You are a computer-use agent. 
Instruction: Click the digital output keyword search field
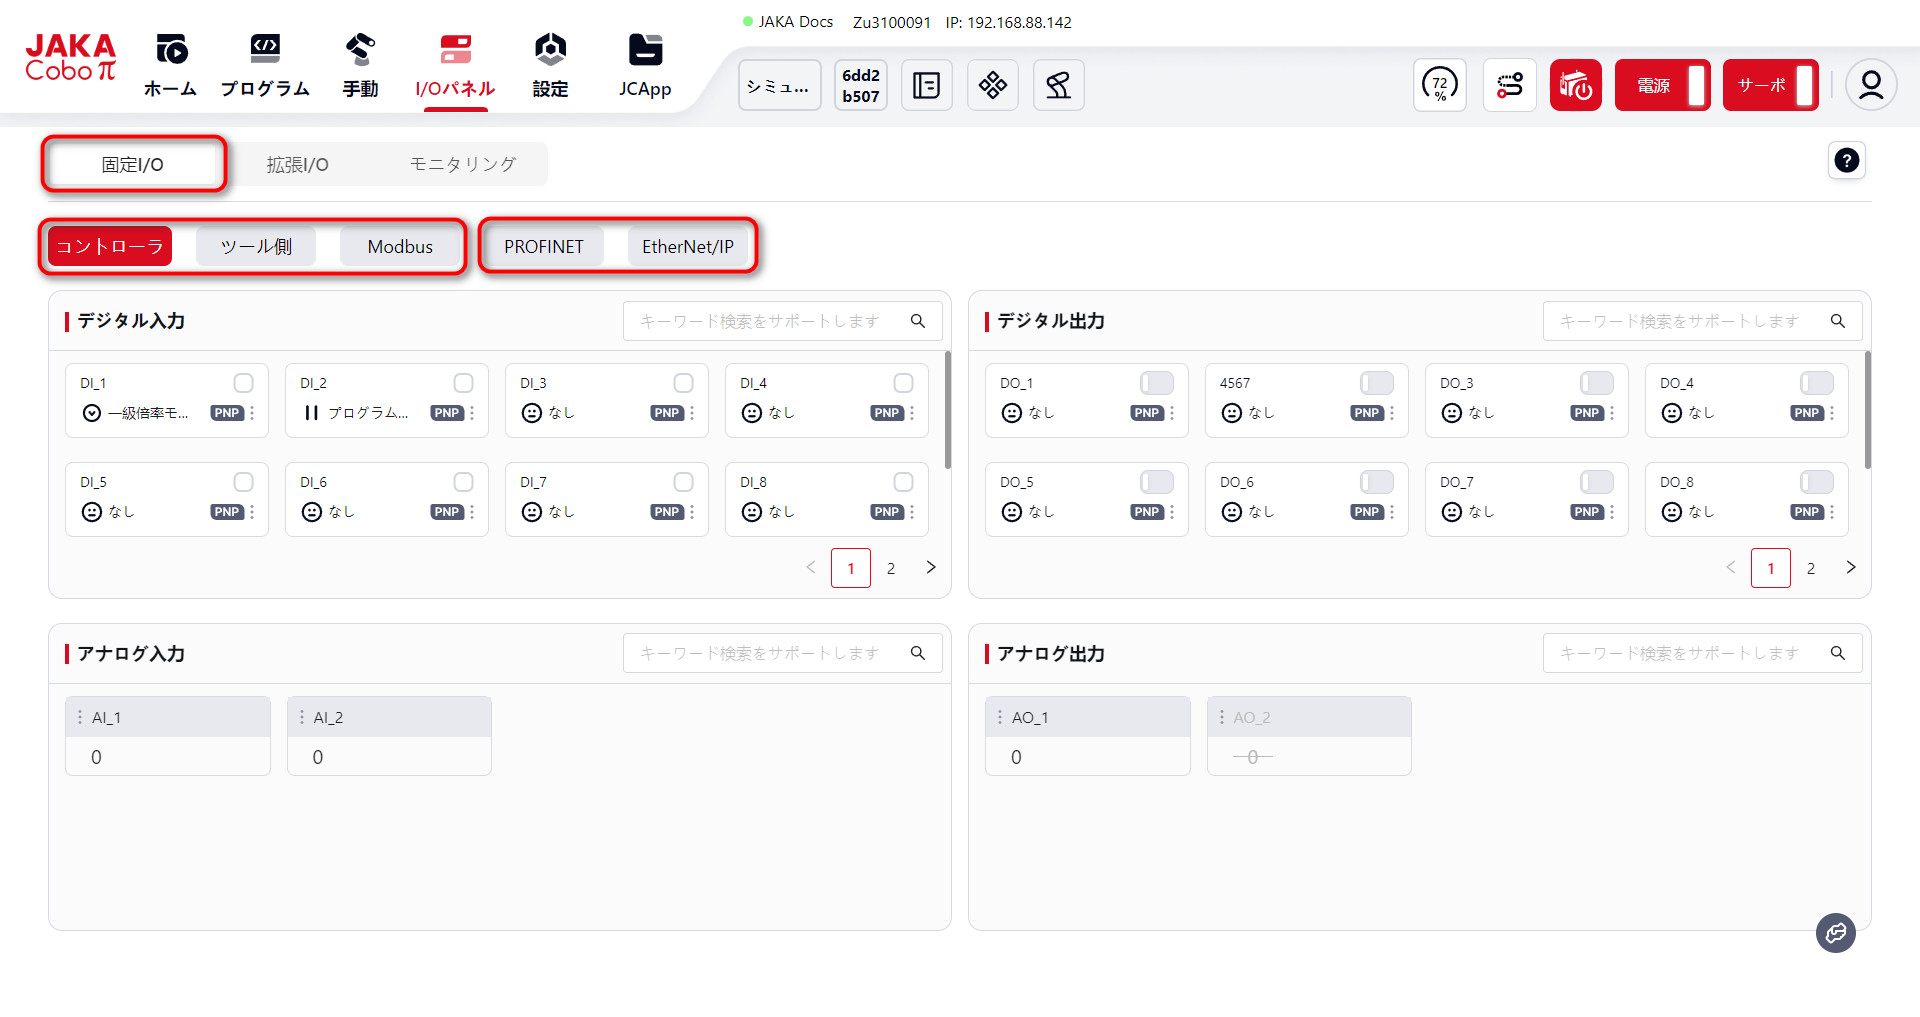click(x=1690, y=321)
